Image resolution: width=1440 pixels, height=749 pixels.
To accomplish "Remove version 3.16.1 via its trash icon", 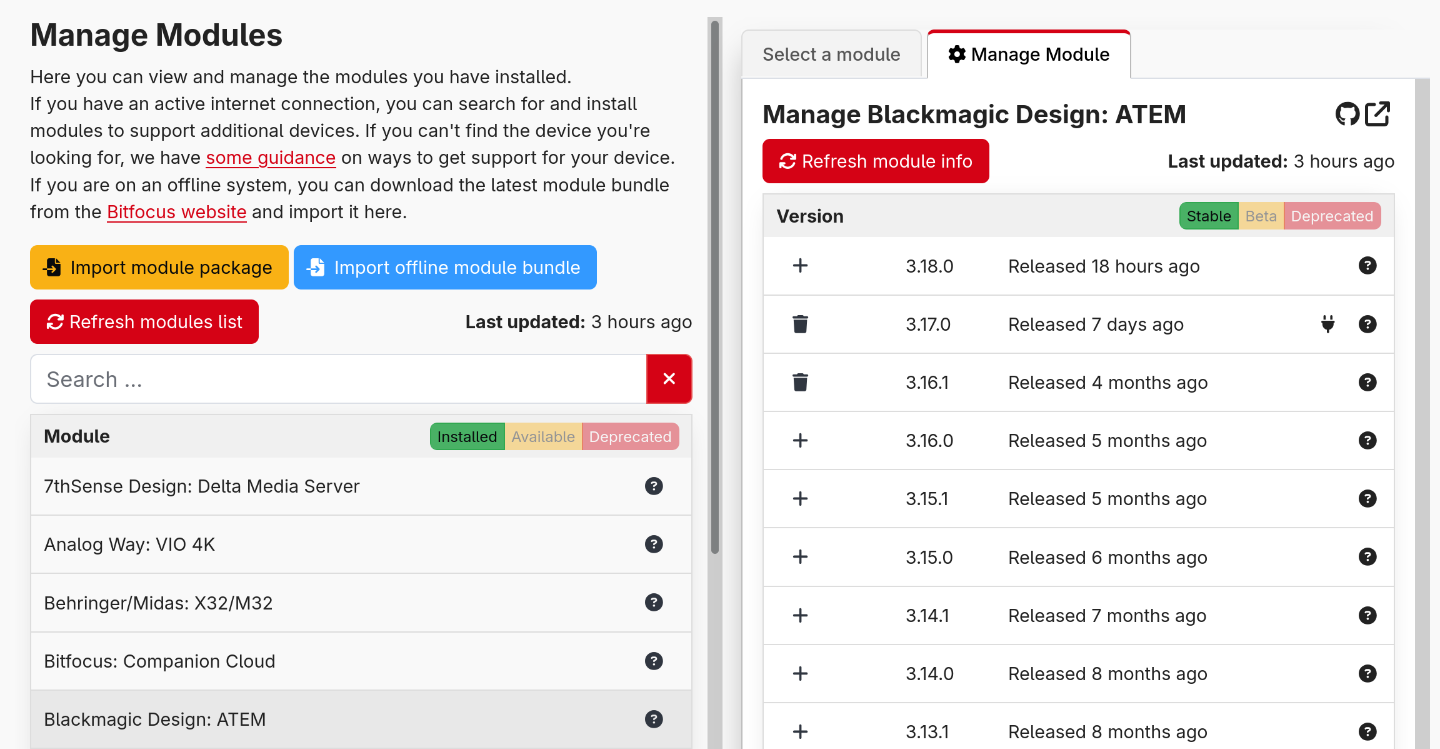I will pos(800,382).
